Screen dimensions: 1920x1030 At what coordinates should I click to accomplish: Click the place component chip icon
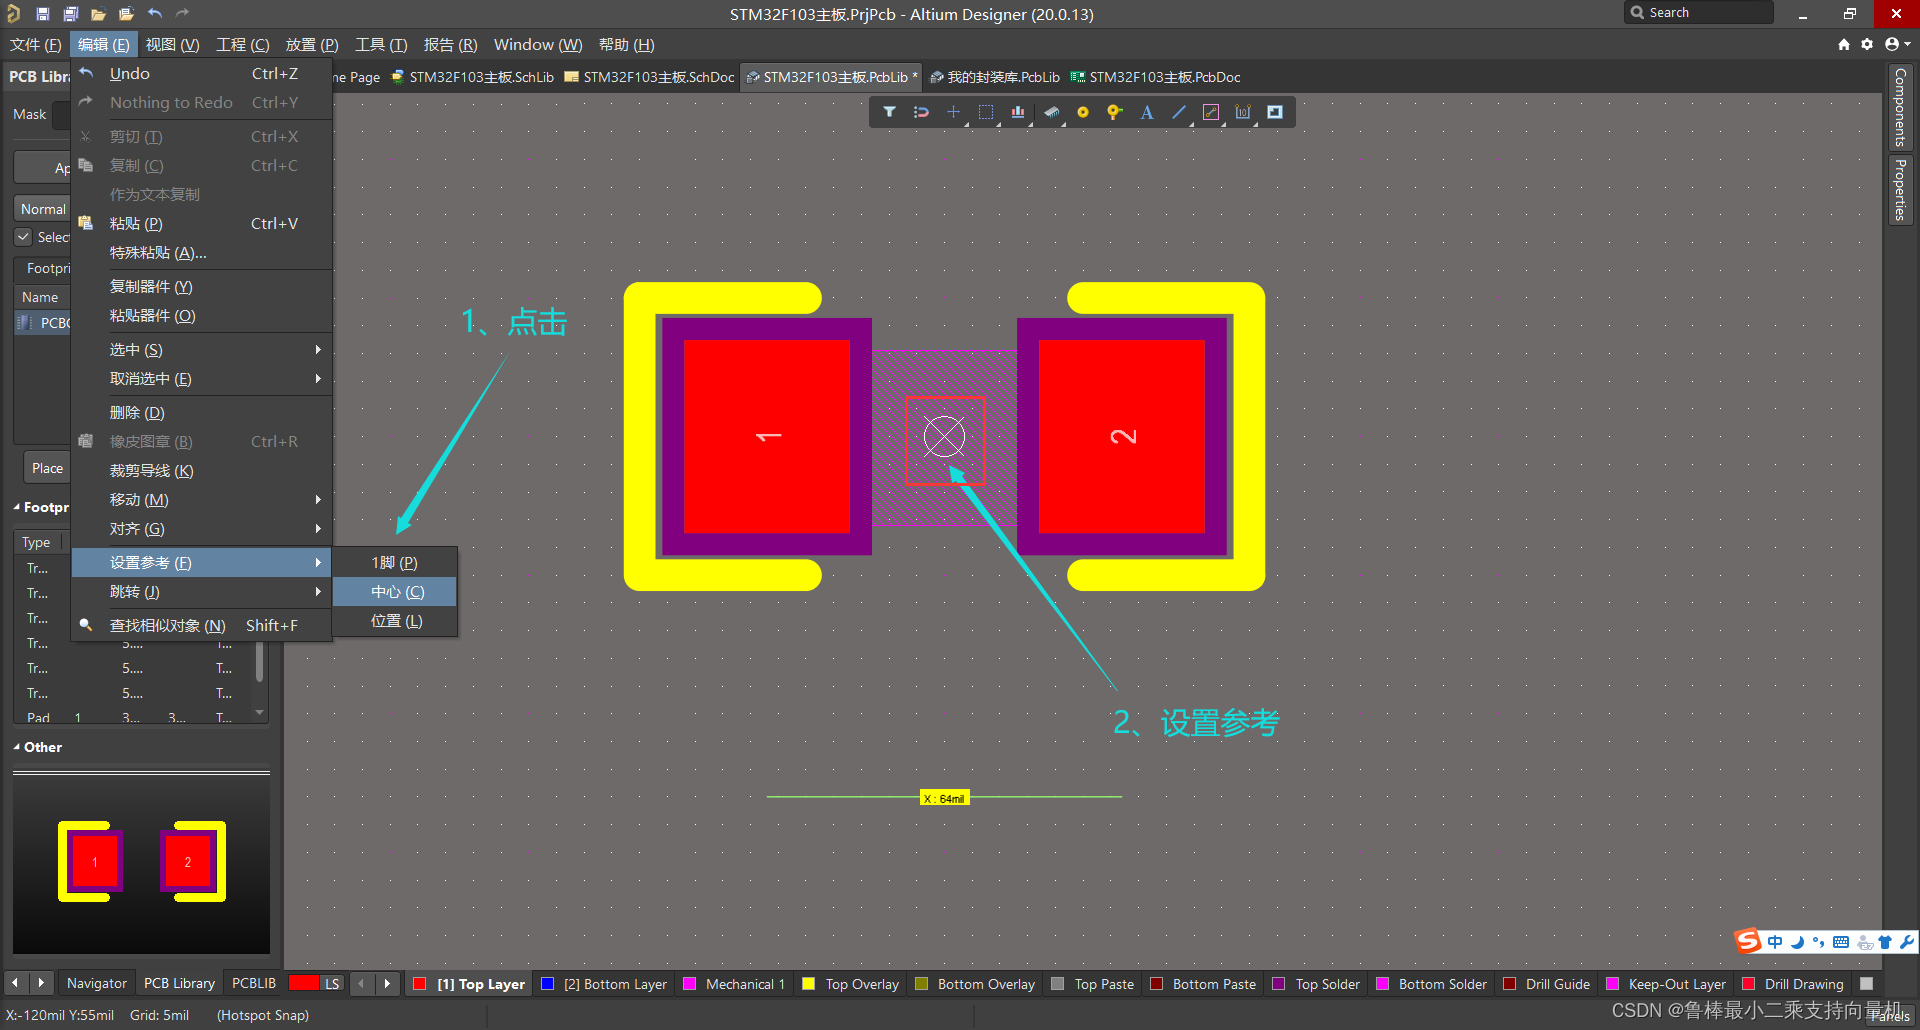pyautogui.click(x=1051, y=112)
